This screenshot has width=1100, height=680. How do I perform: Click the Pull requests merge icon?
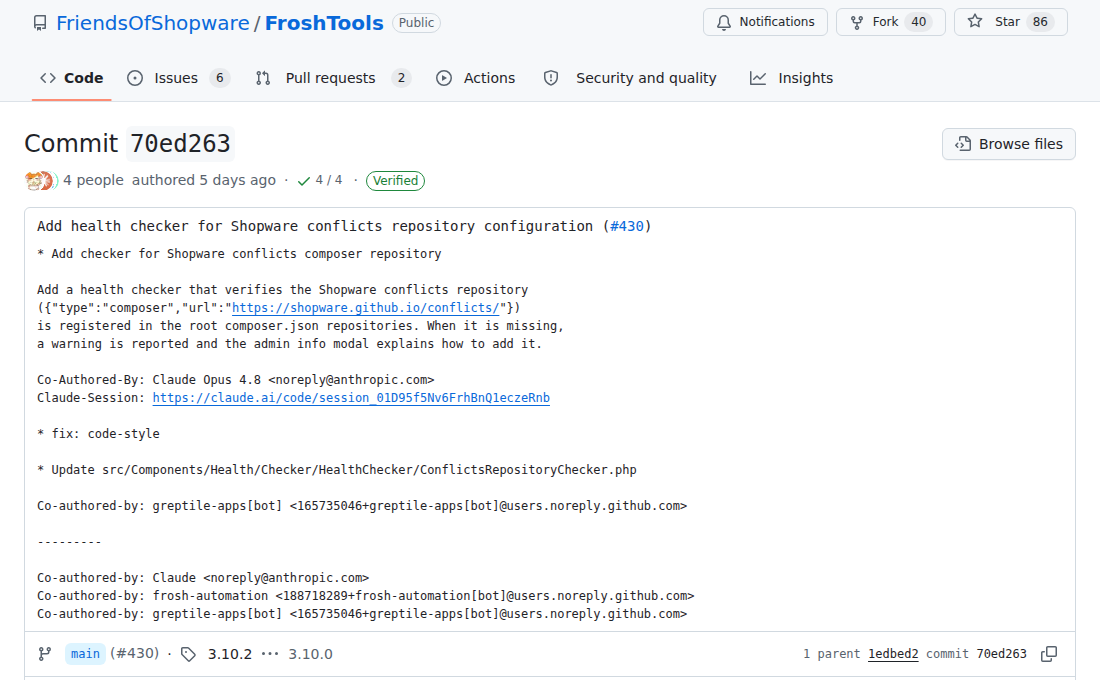pyautogui.click(x=263, y=78)
